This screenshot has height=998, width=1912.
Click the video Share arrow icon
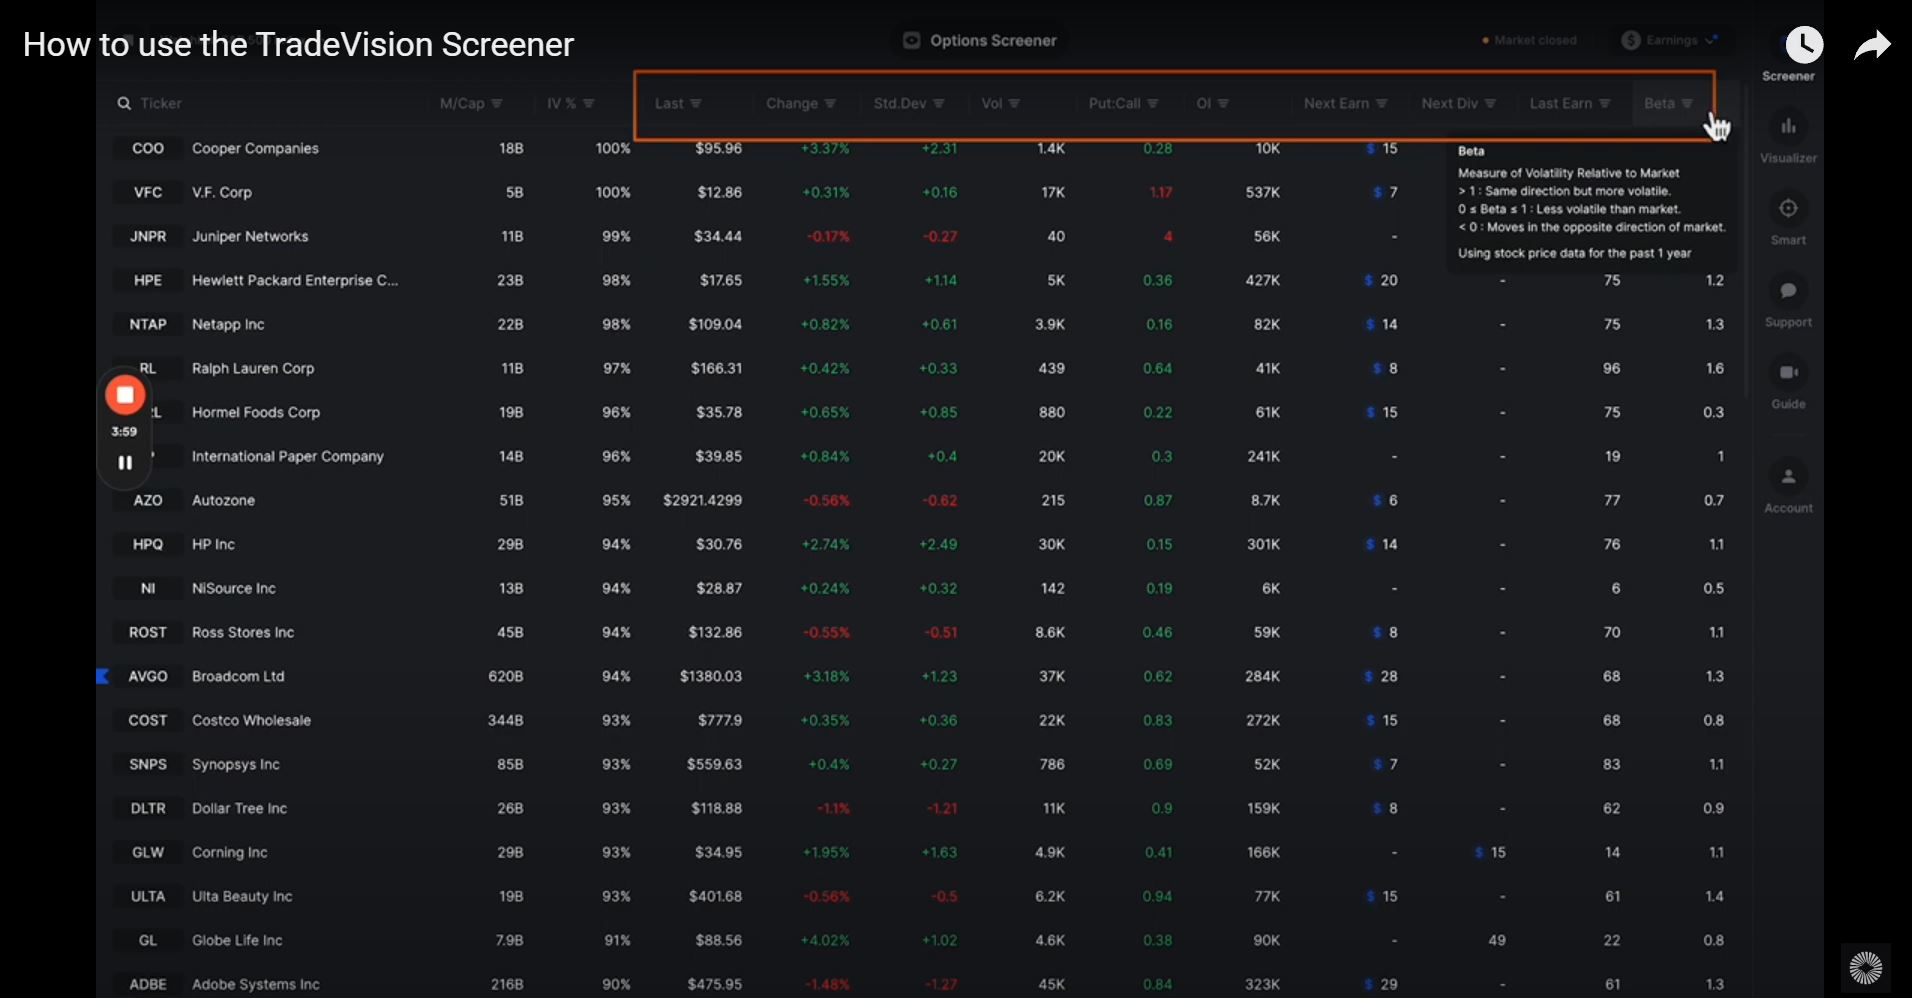coord(1872,45)
